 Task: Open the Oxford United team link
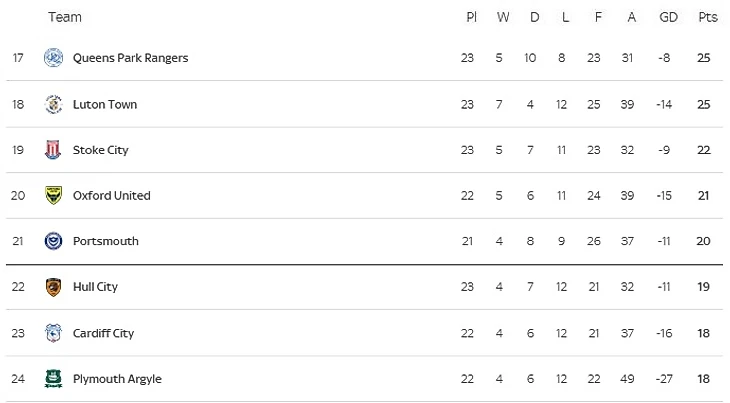pyautogui.click(x=111, y=196)
